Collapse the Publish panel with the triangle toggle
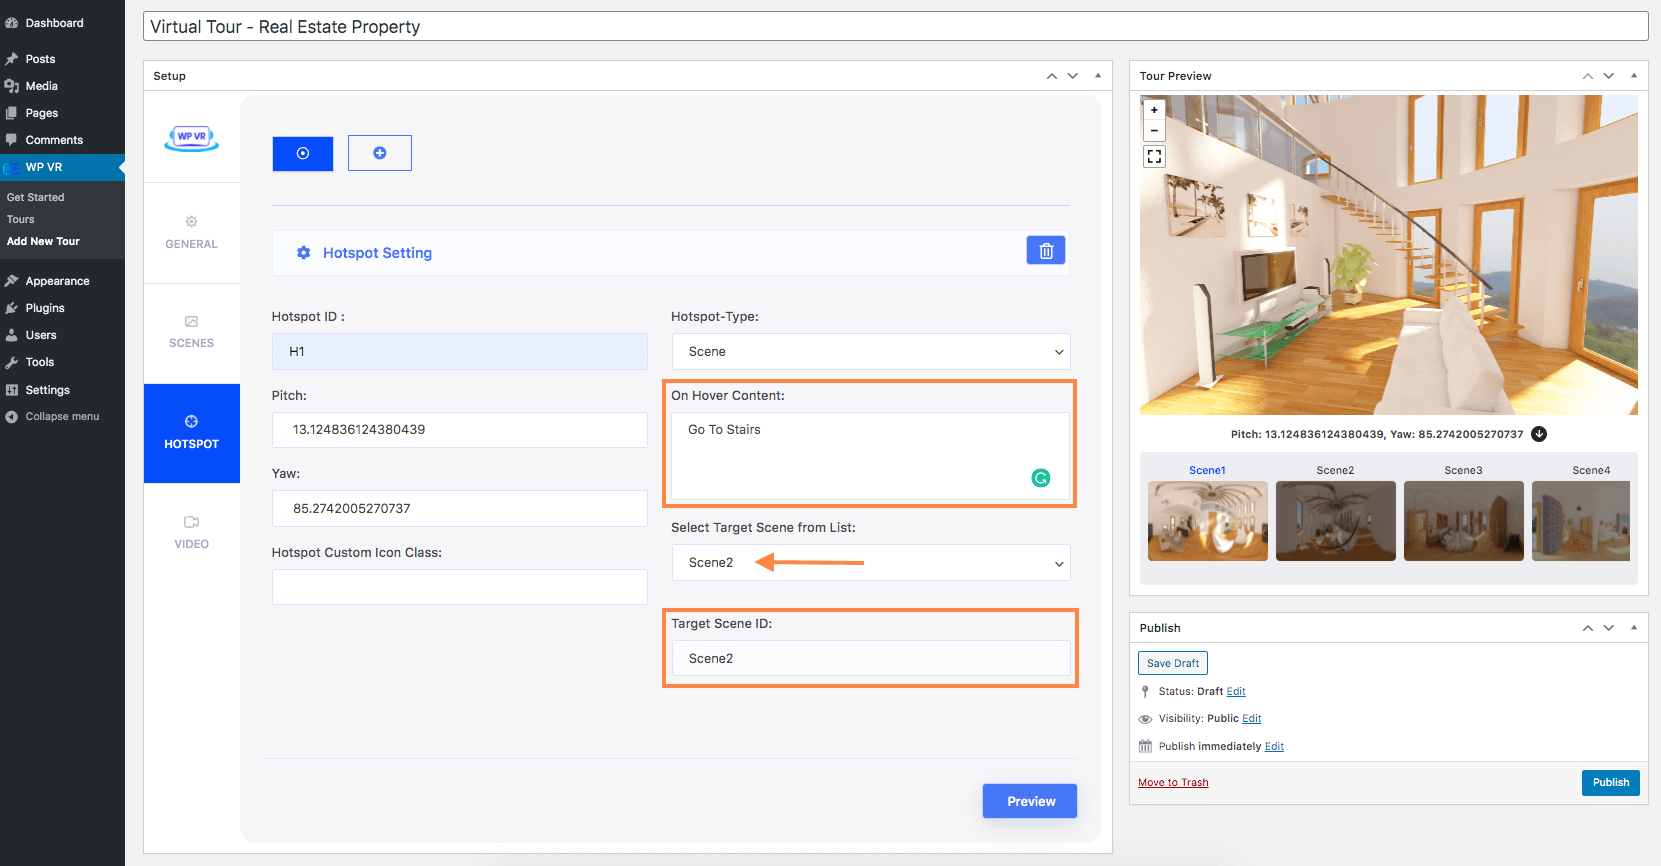The image size is (1661, 866). coord(1634,628)
